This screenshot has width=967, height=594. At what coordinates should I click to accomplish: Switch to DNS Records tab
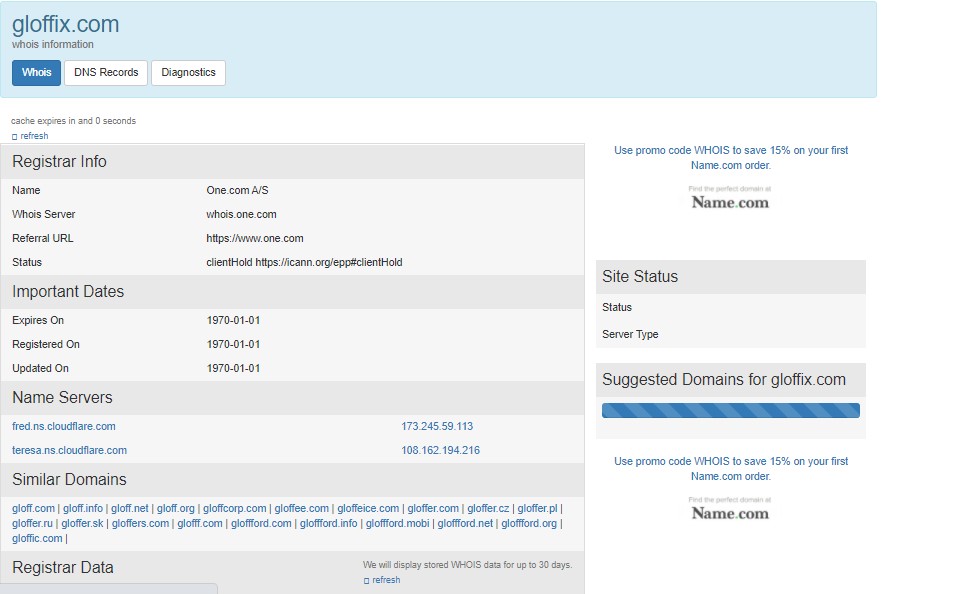click(106, 73)
